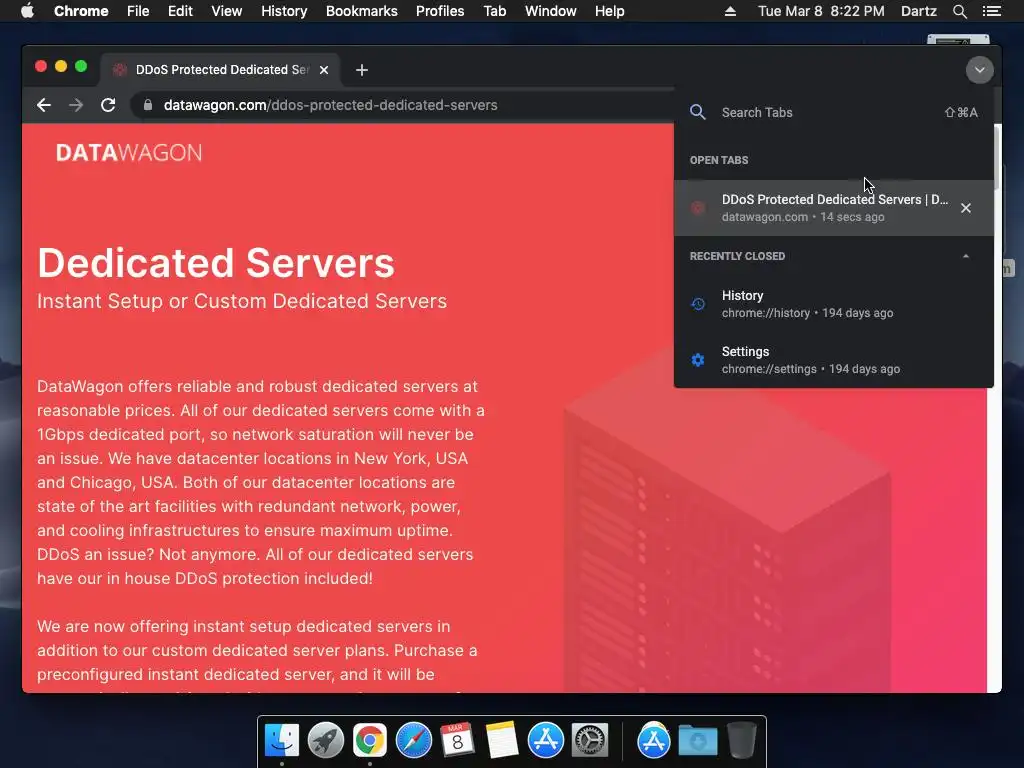This screenshot has height=768, width=1024.
Task: Click the Instant Setup or Custom Dedicated Servers subtitle
Action: [x=242, y=301]
